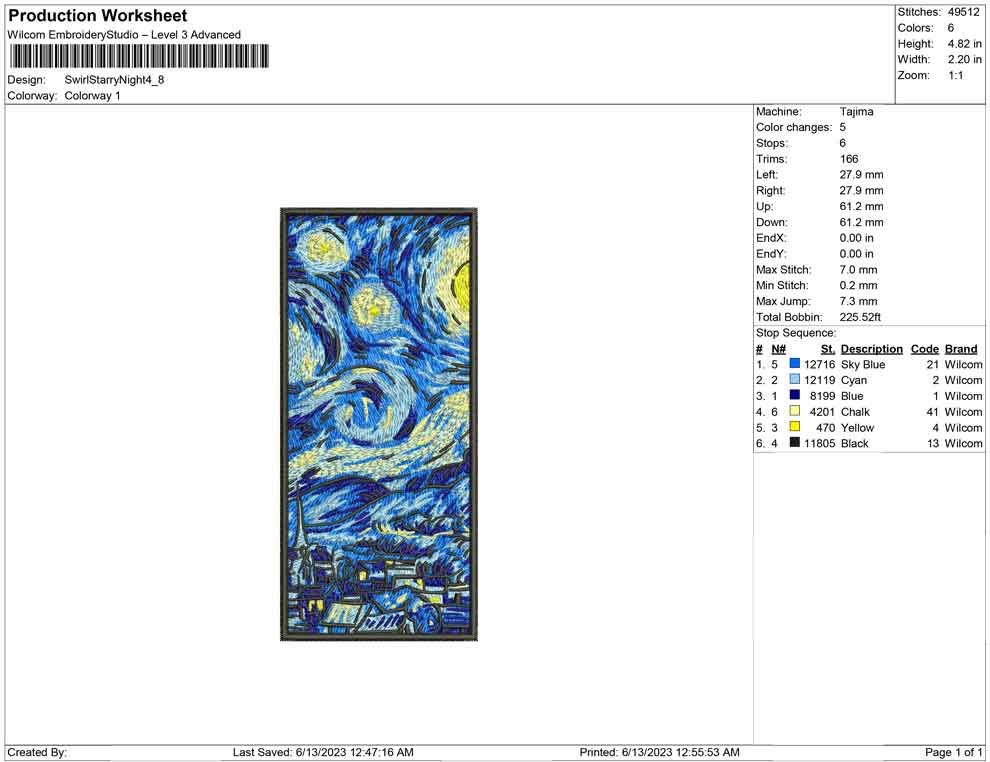This screenshot has height=762, width=990.
Task: Click the Max Stitch value 7.0 mm
Action: pyautogui.click(x=858, y=270)
